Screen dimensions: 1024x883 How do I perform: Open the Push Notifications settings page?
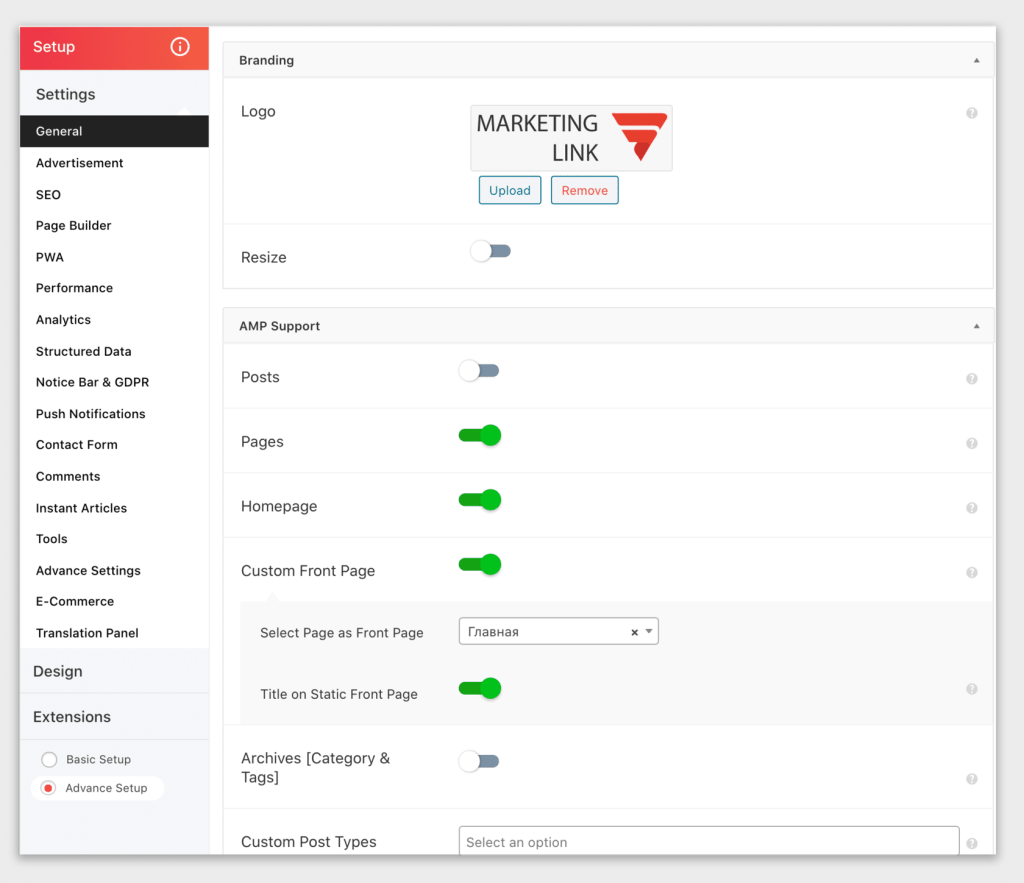(90, 413)
